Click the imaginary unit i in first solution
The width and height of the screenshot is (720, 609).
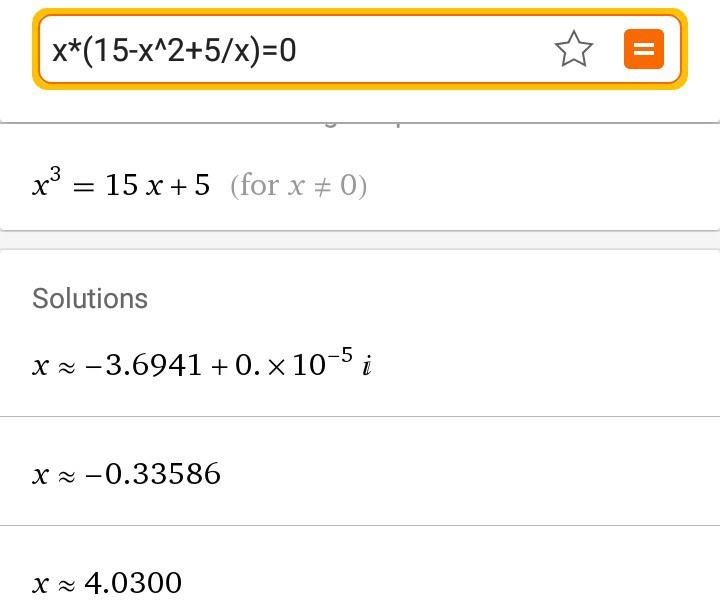pos(367,367)
